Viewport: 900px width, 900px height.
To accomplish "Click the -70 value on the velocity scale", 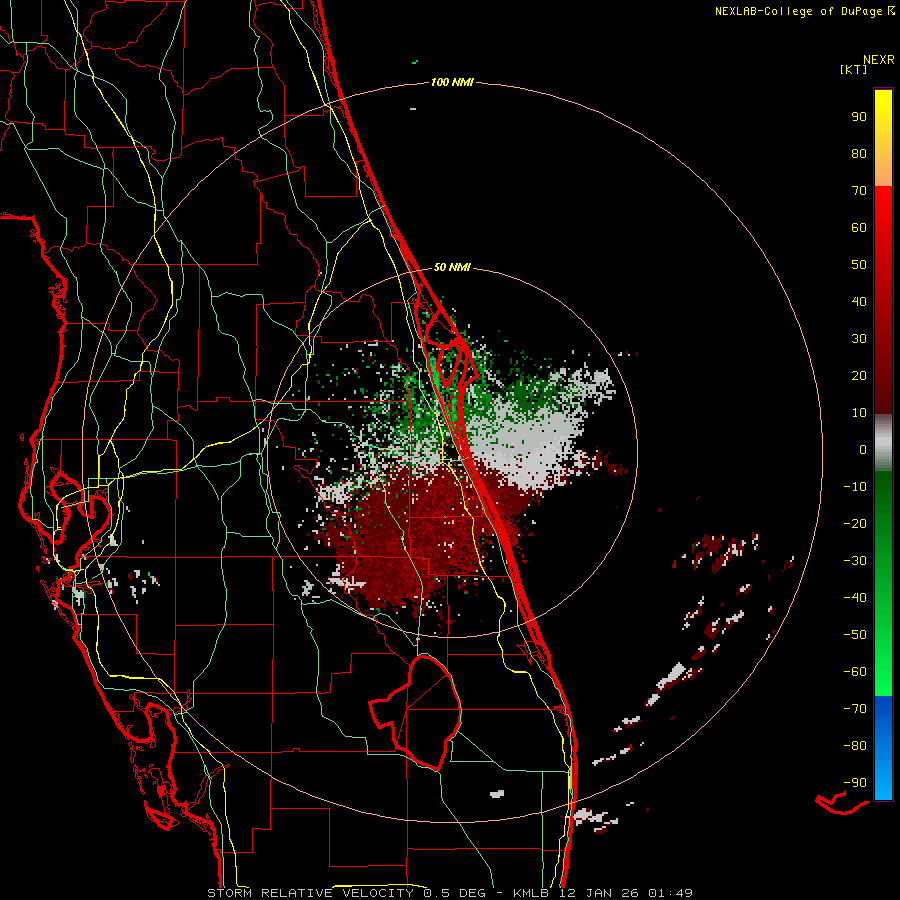I will (x=855, y=709).
